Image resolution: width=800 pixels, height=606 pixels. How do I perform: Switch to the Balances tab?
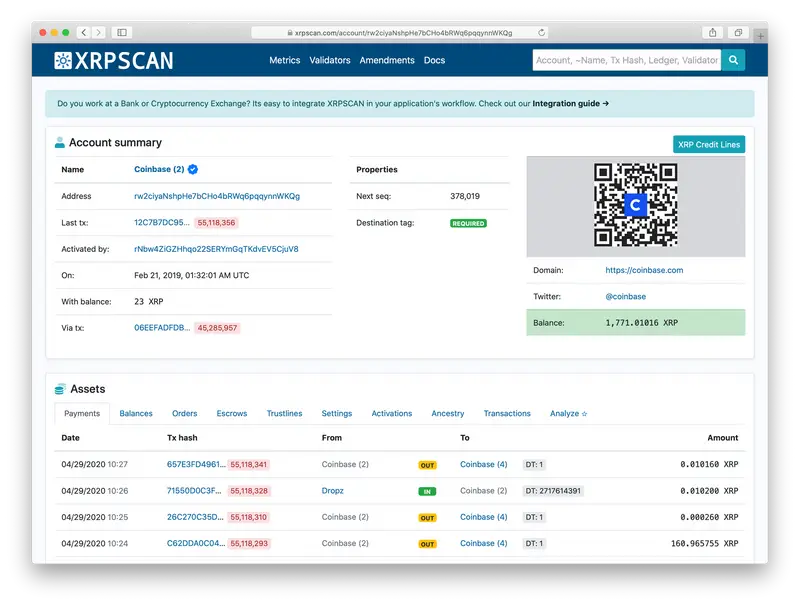(x=136, y=413)
